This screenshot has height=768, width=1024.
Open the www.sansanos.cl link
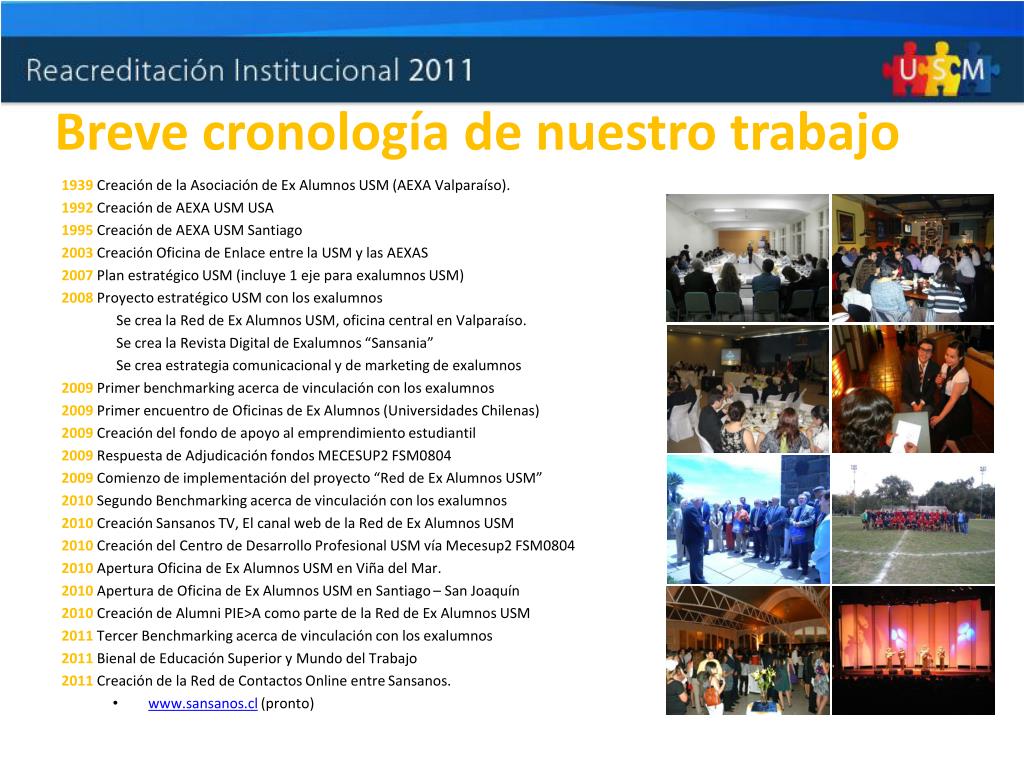pos(202,703)
